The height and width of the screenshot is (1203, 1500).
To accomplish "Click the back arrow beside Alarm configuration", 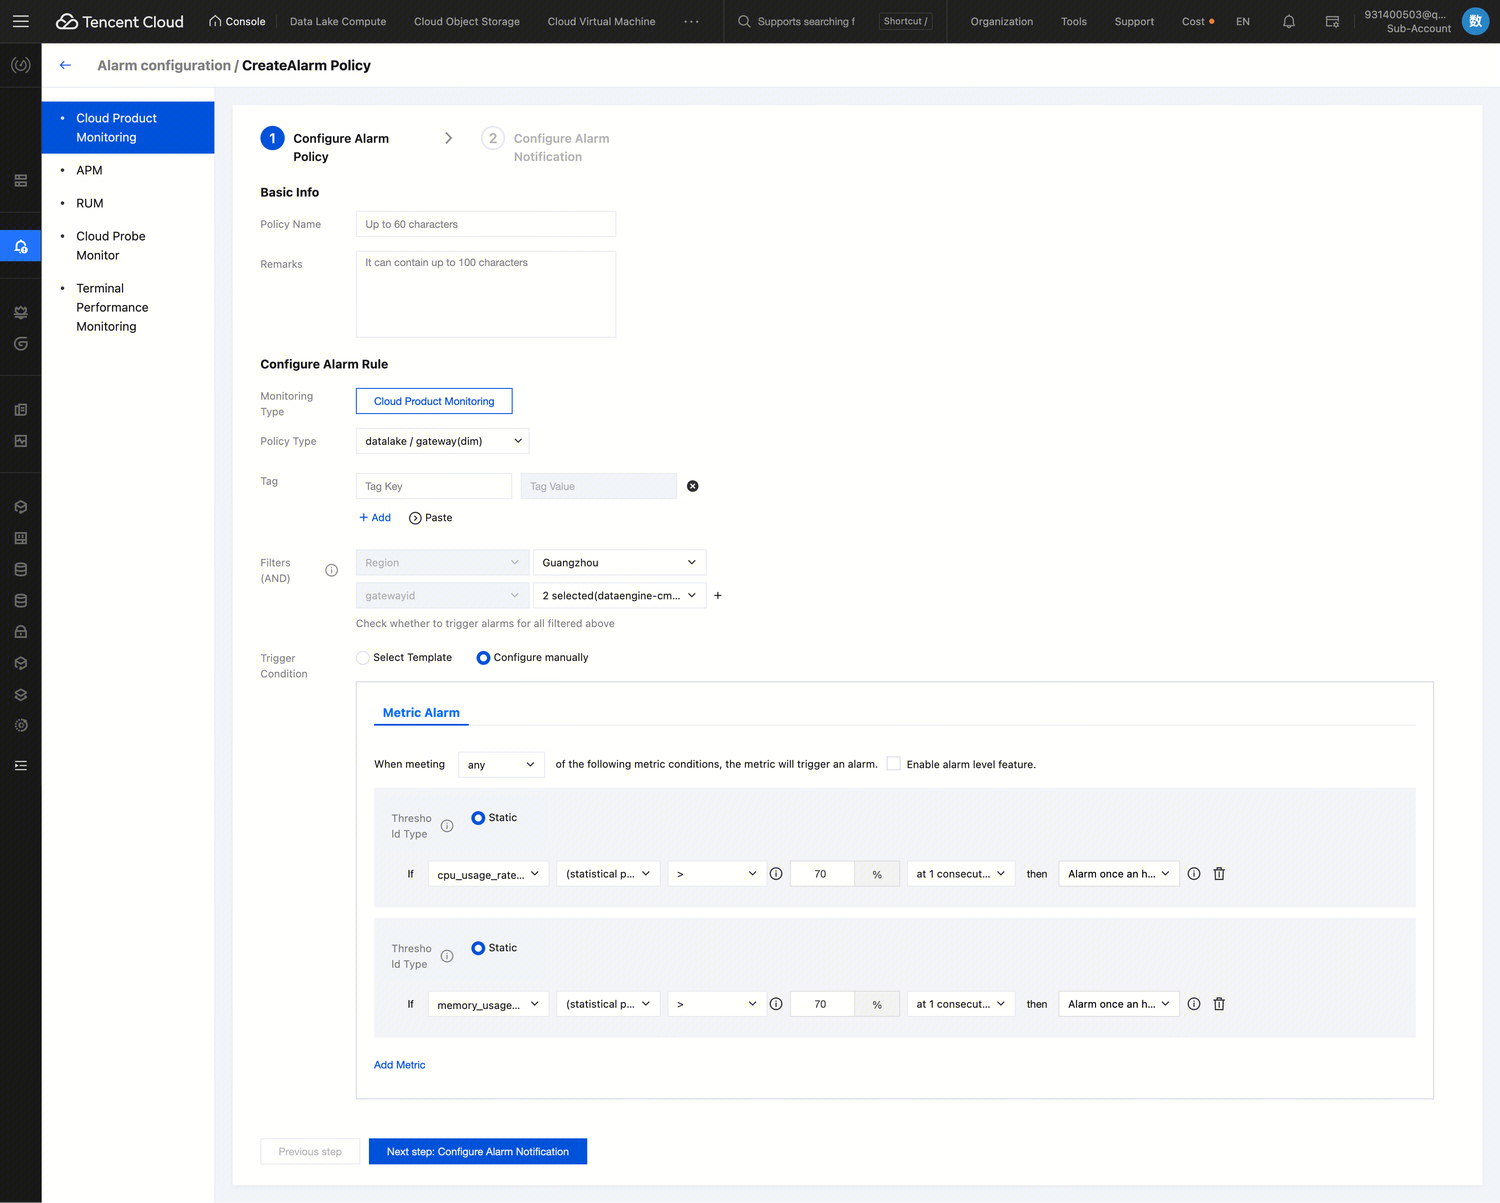I will coord(65,65).
